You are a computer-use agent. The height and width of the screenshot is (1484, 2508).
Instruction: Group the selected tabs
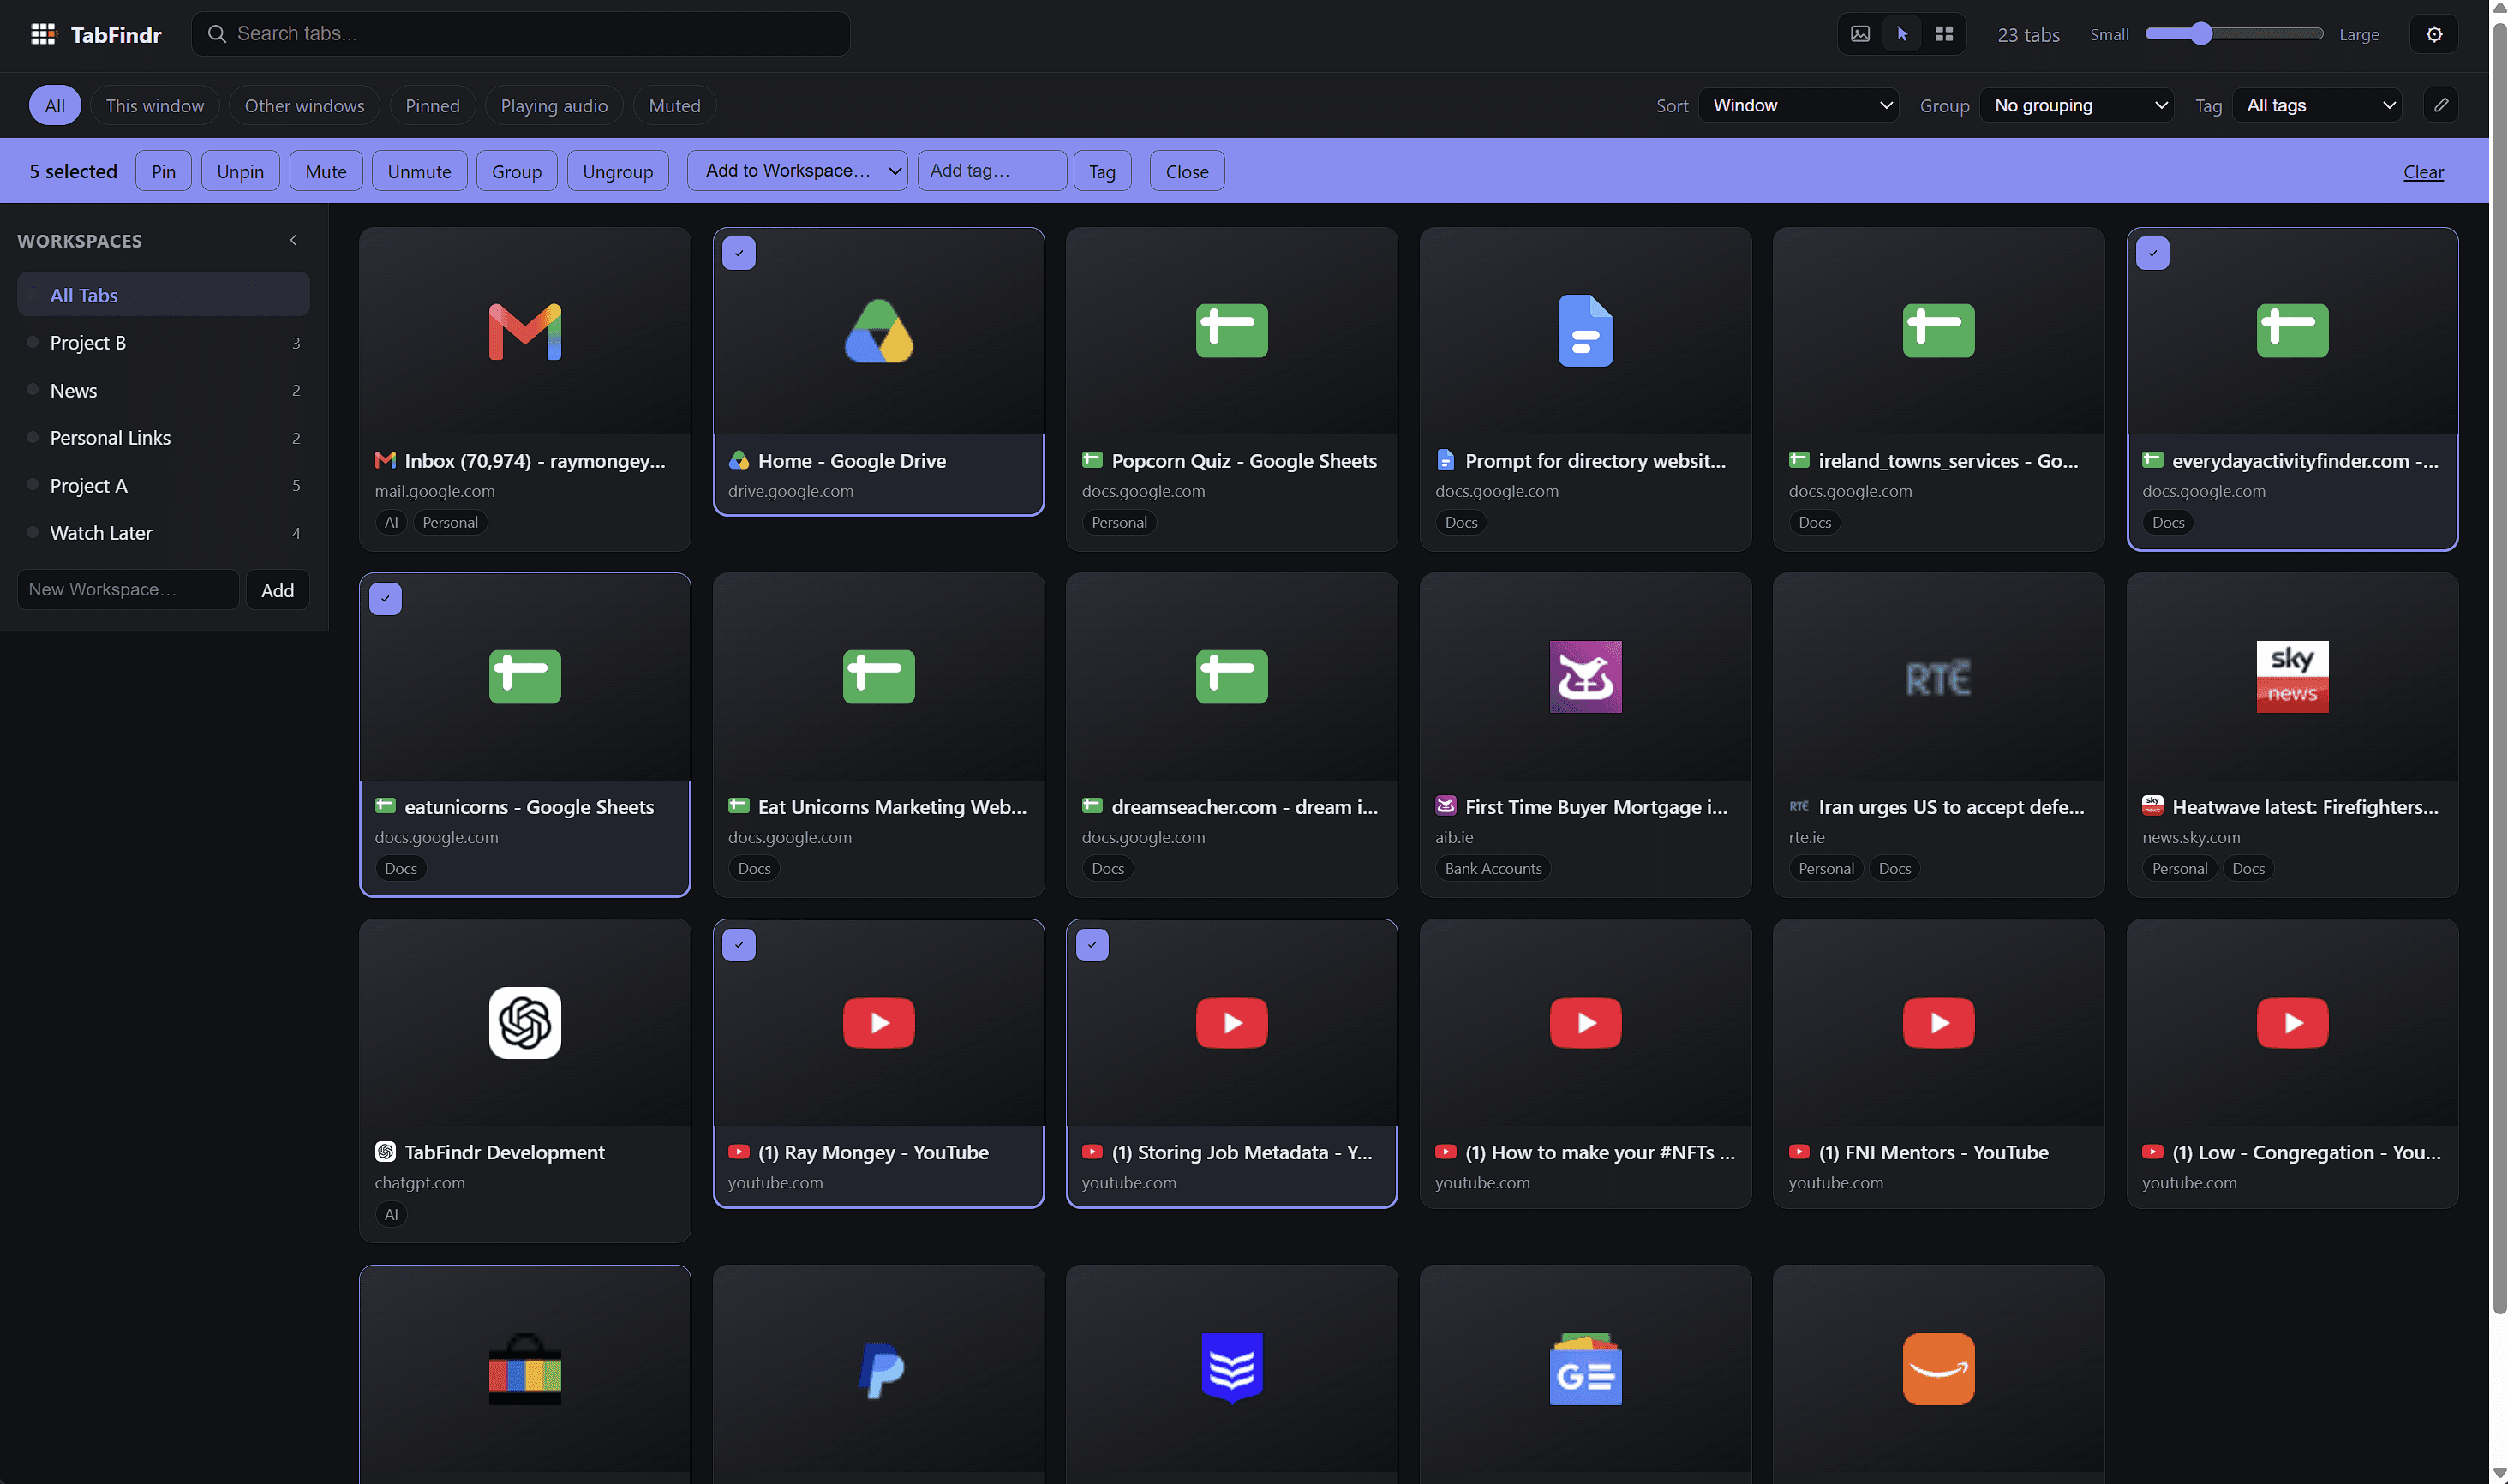point(516,171)
